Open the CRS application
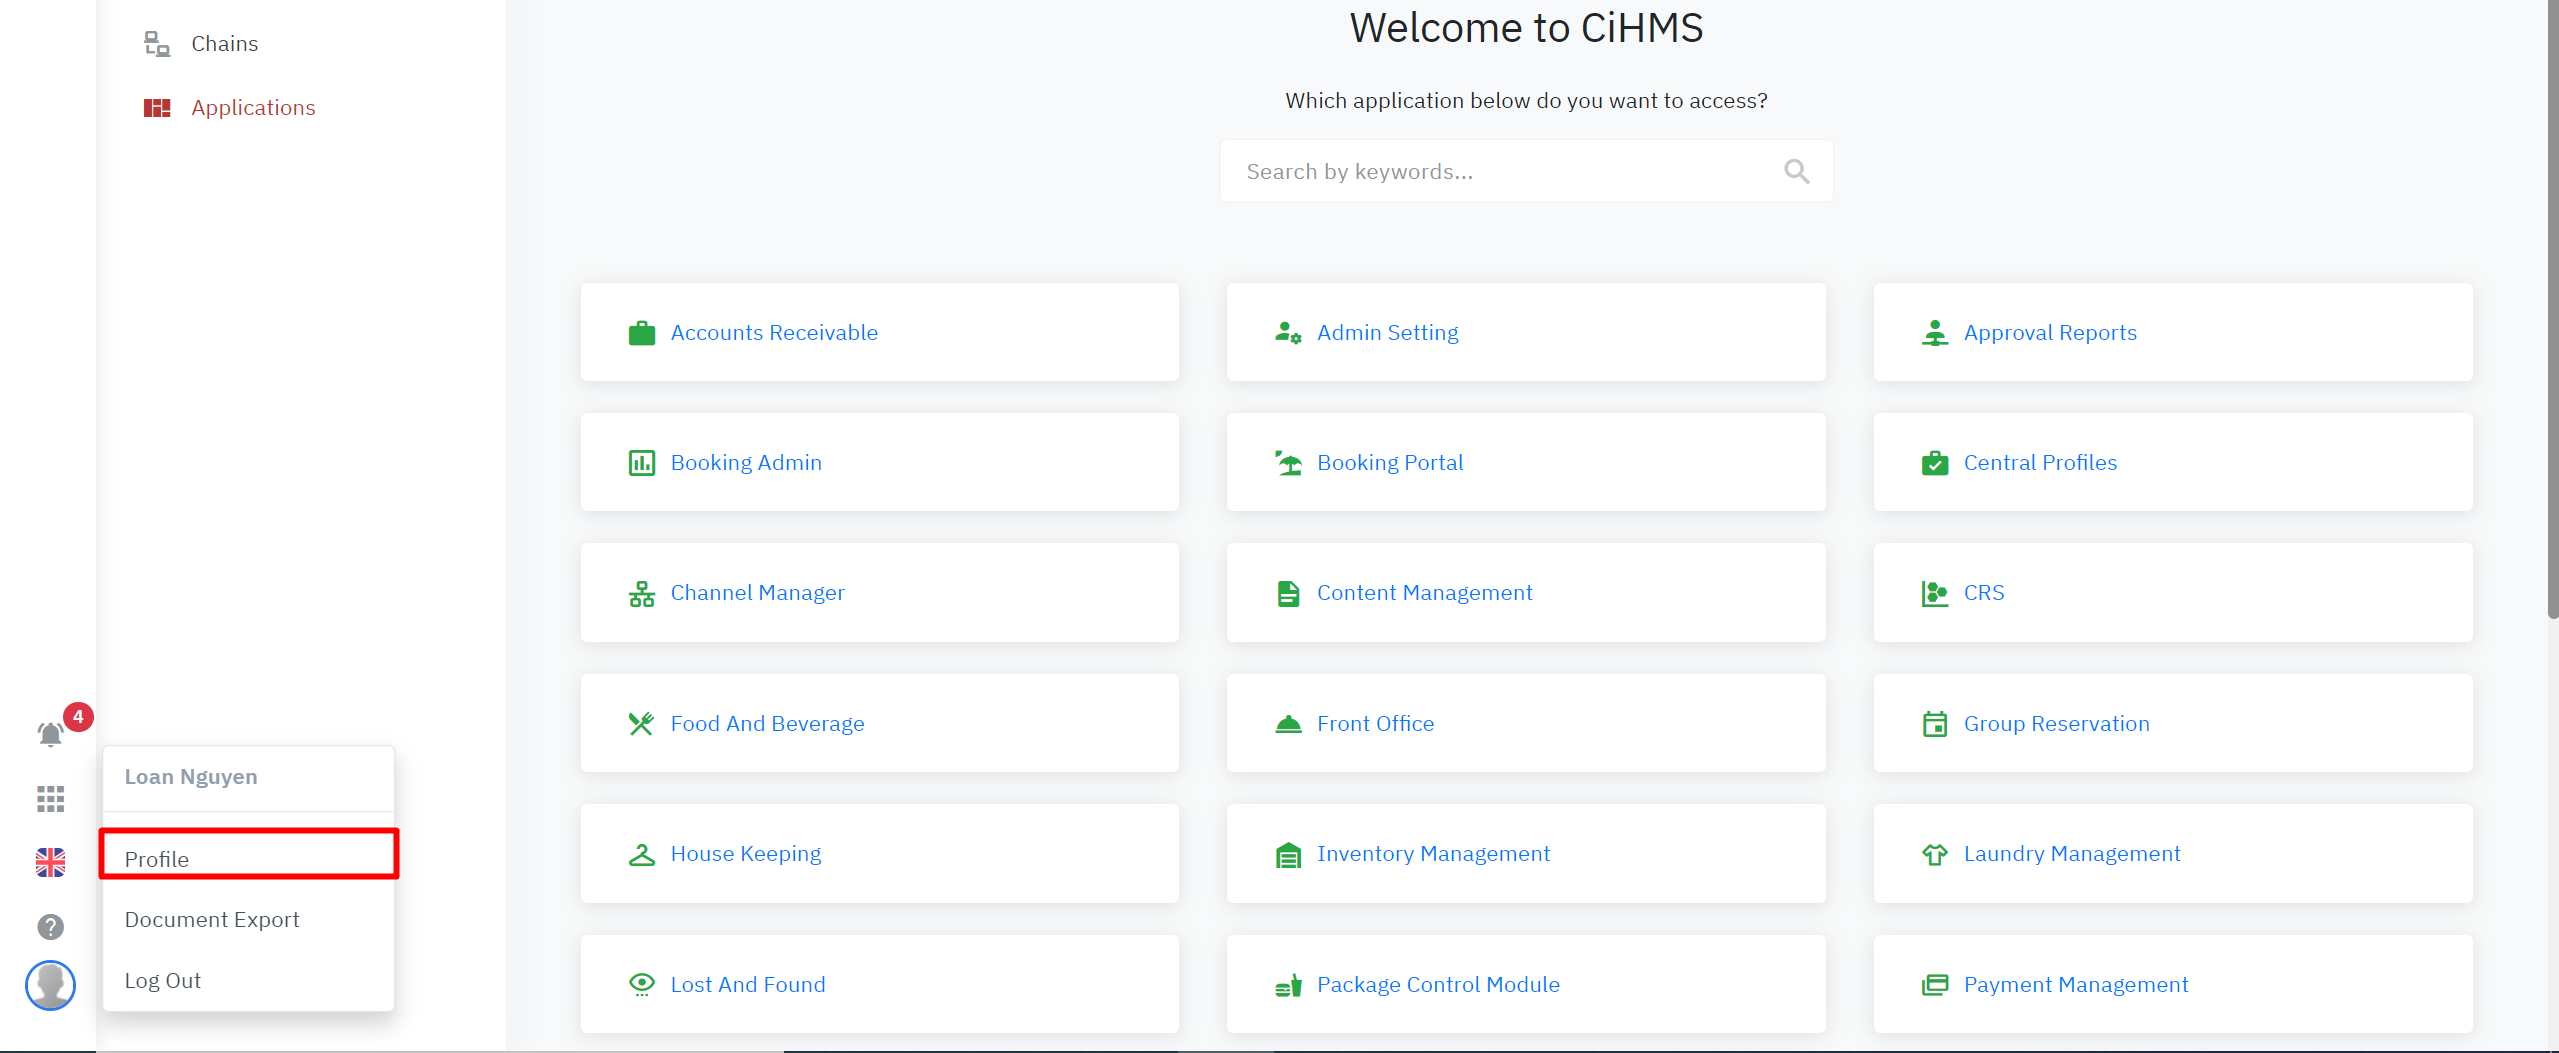The width and height of the screenshot is (2559, 1053). (2173, 593)
